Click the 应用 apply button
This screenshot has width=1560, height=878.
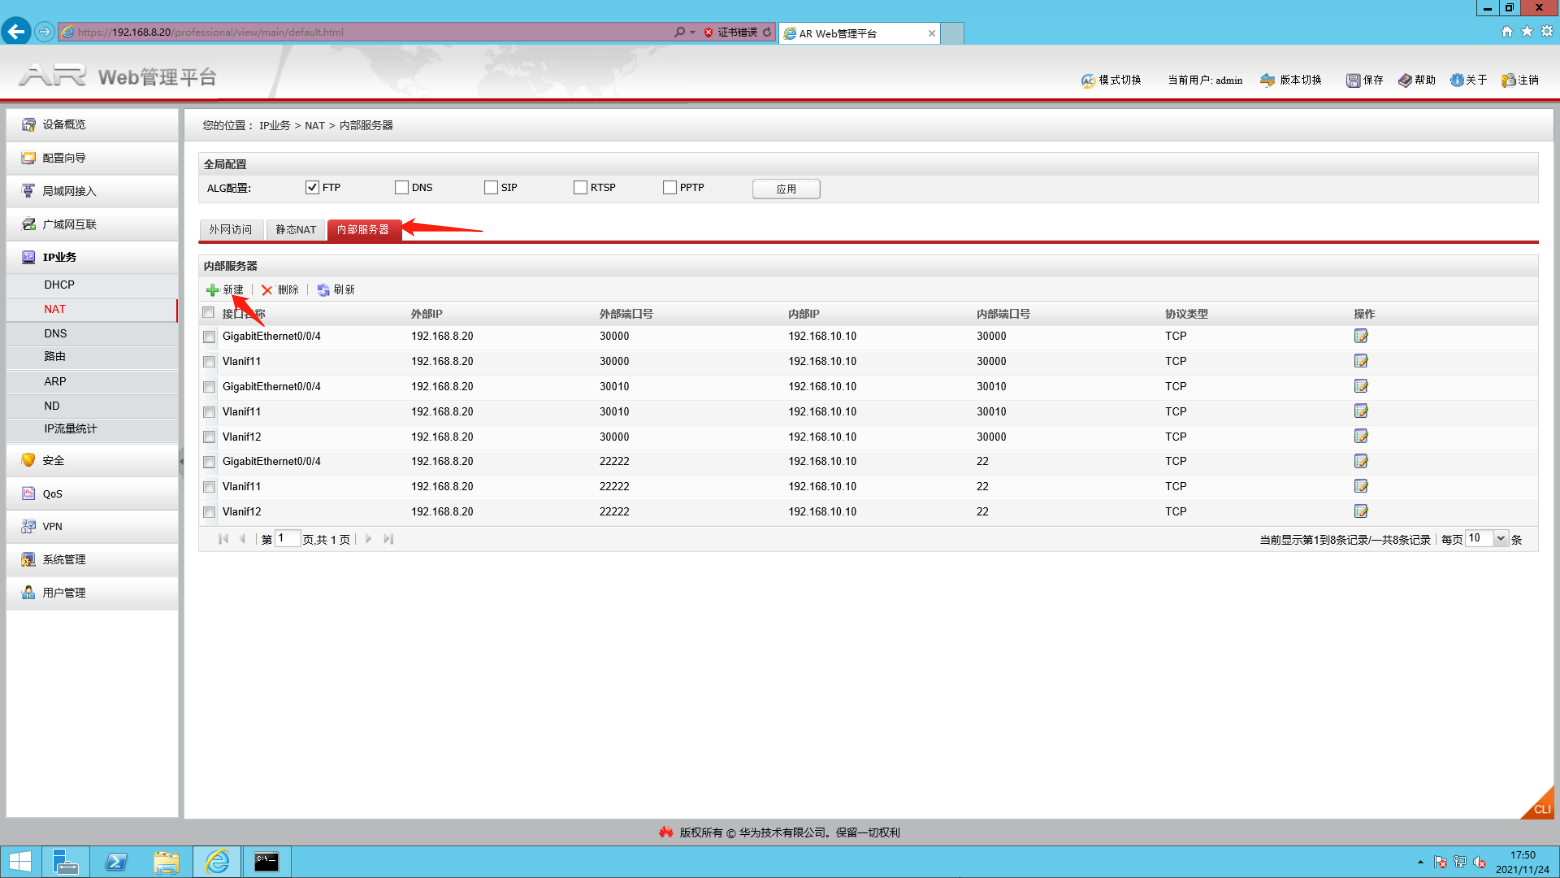click(x=786, y=189)
